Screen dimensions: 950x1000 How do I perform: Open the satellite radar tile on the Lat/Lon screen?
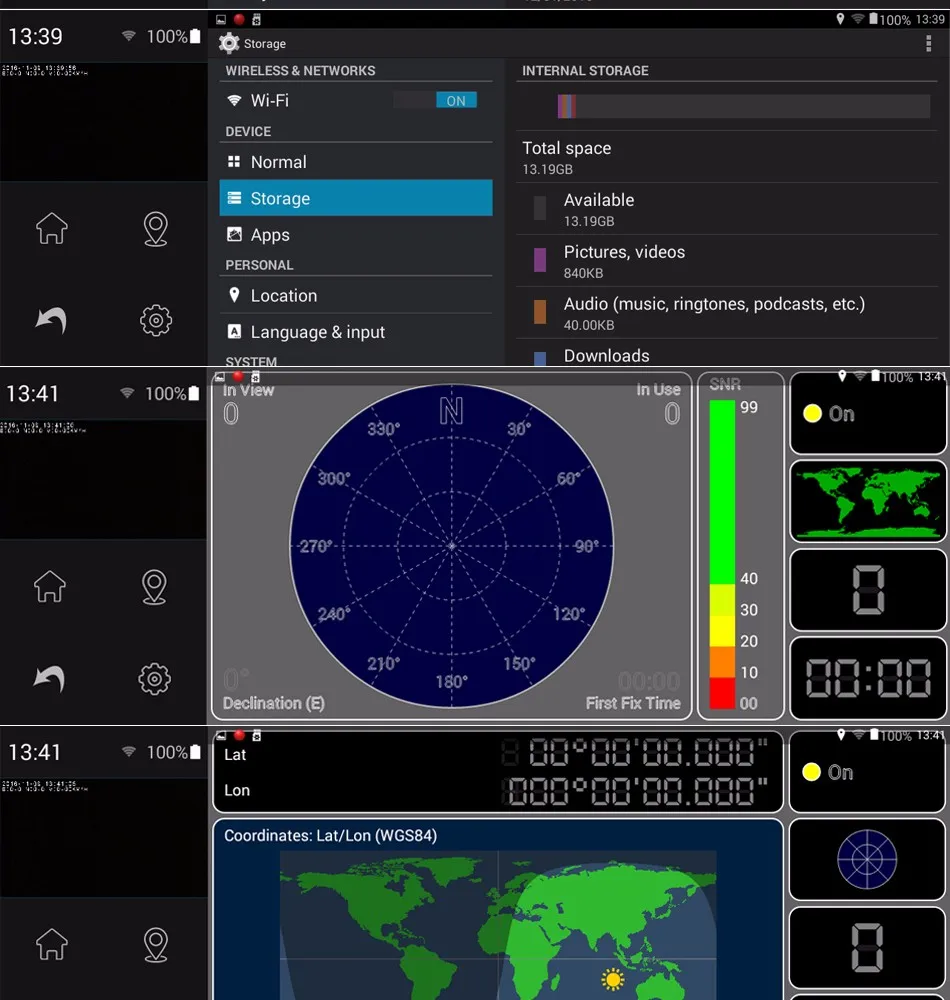867,859
